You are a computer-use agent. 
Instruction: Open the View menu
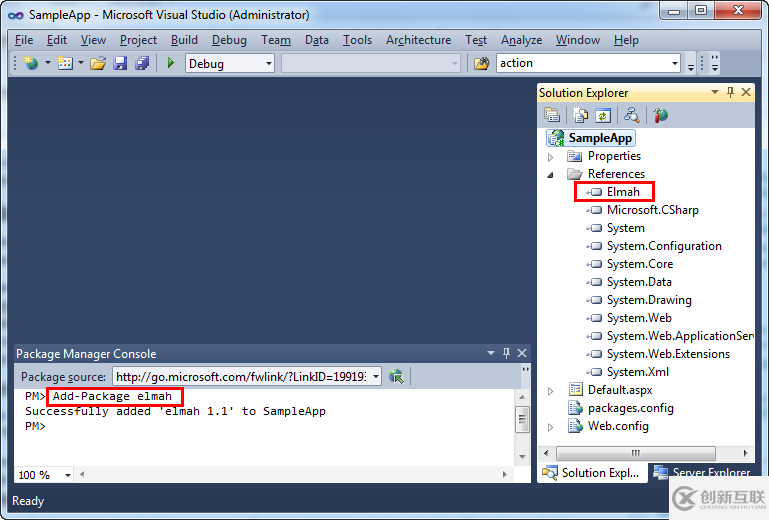(93, 40)
